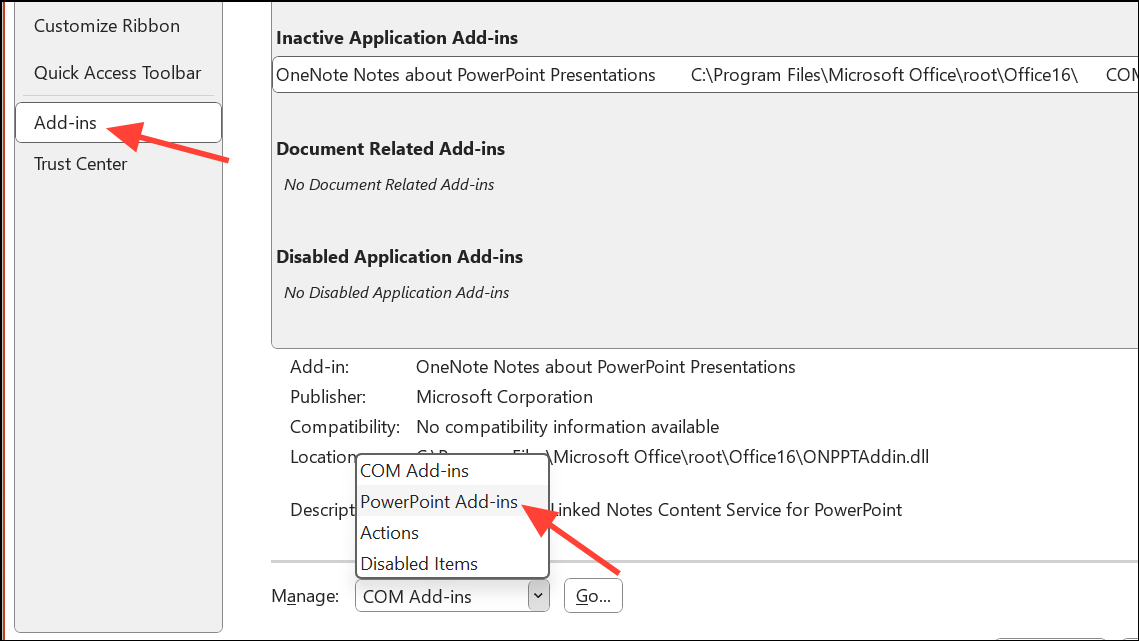Open the Manage dropdown arrow

536,595
